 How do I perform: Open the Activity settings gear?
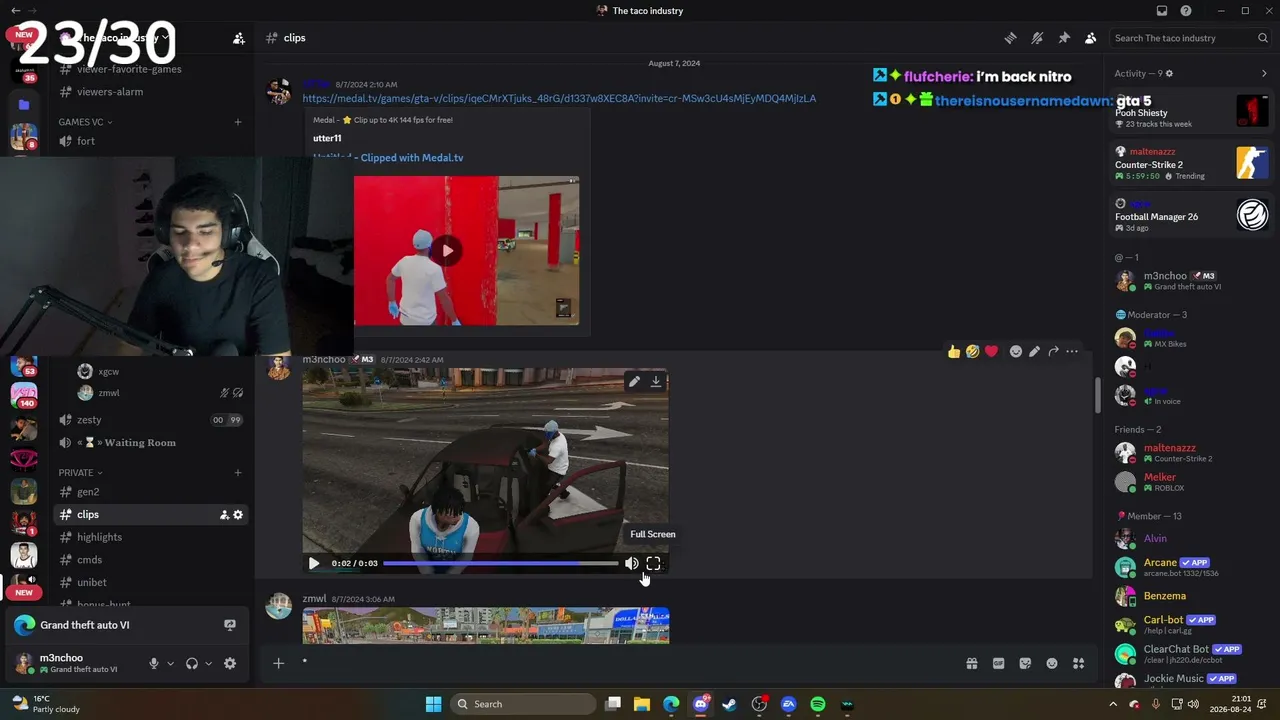1169,73
